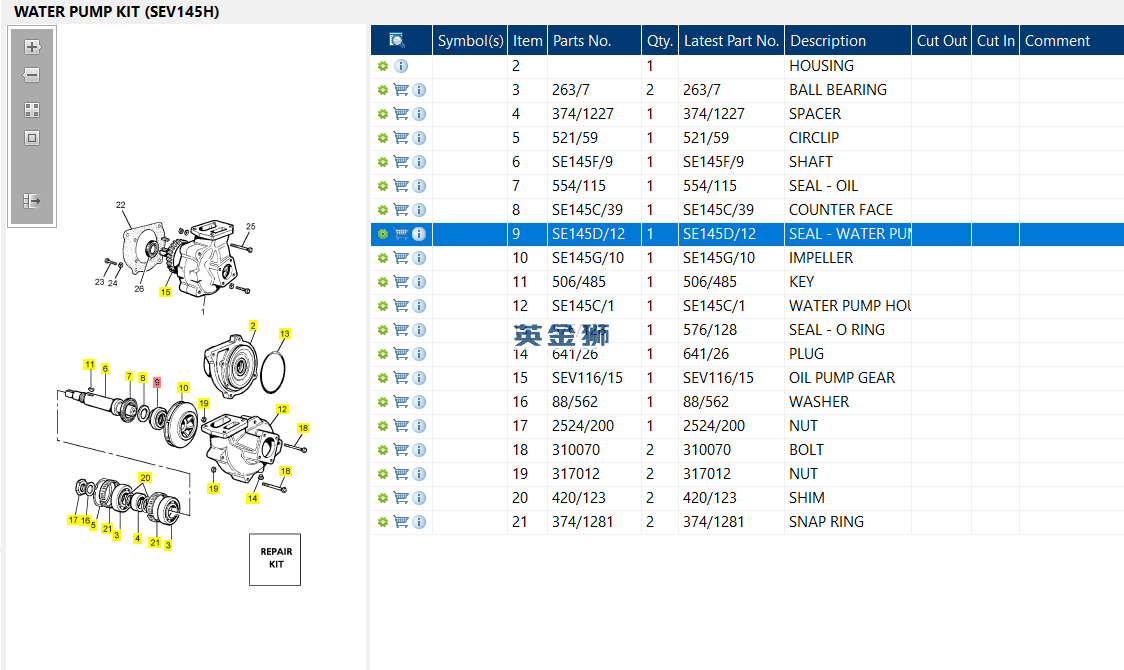
Task: Select SNAP RING description cell
Action: coord(848,522)
